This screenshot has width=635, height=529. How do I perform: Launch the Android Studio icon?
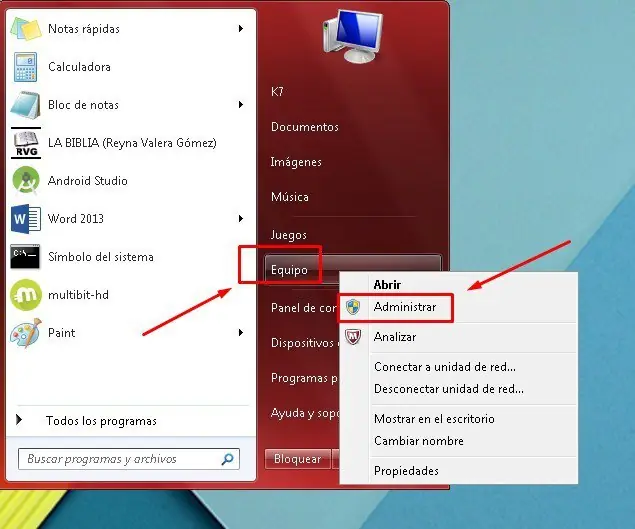coord(26,181)
